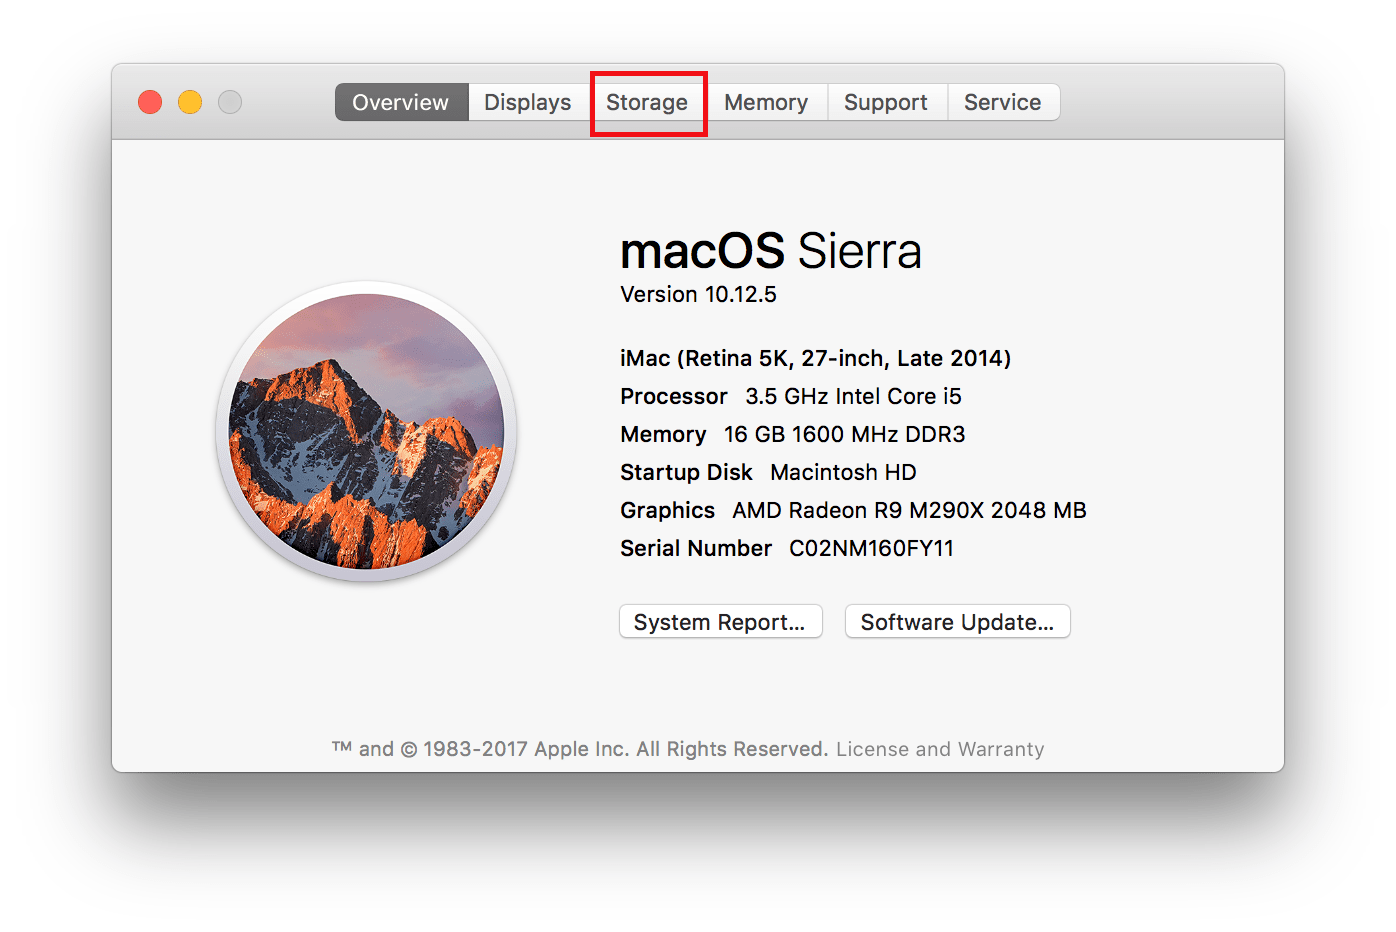The image size is (1396, 932).
Task: Click the red close traffic light
Action: 149,101
